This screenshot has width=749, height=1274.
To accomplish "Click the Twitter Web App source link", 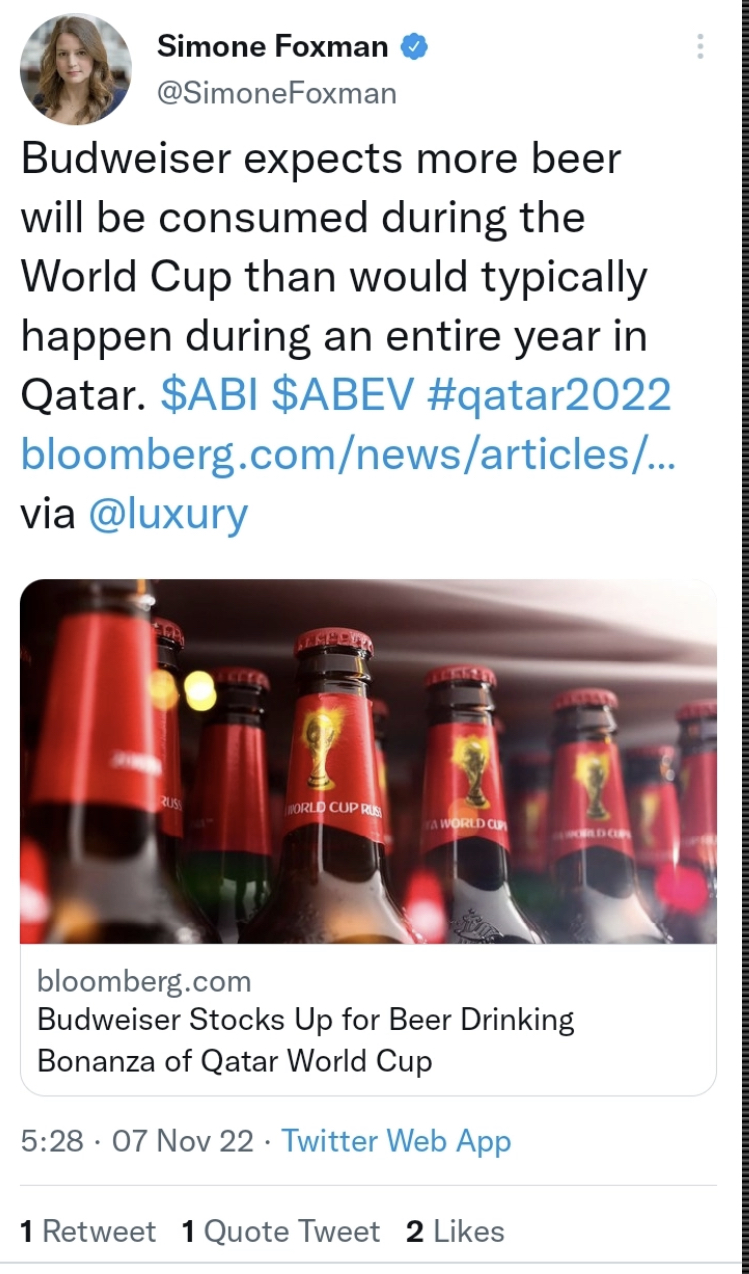I will [396, 1141].
